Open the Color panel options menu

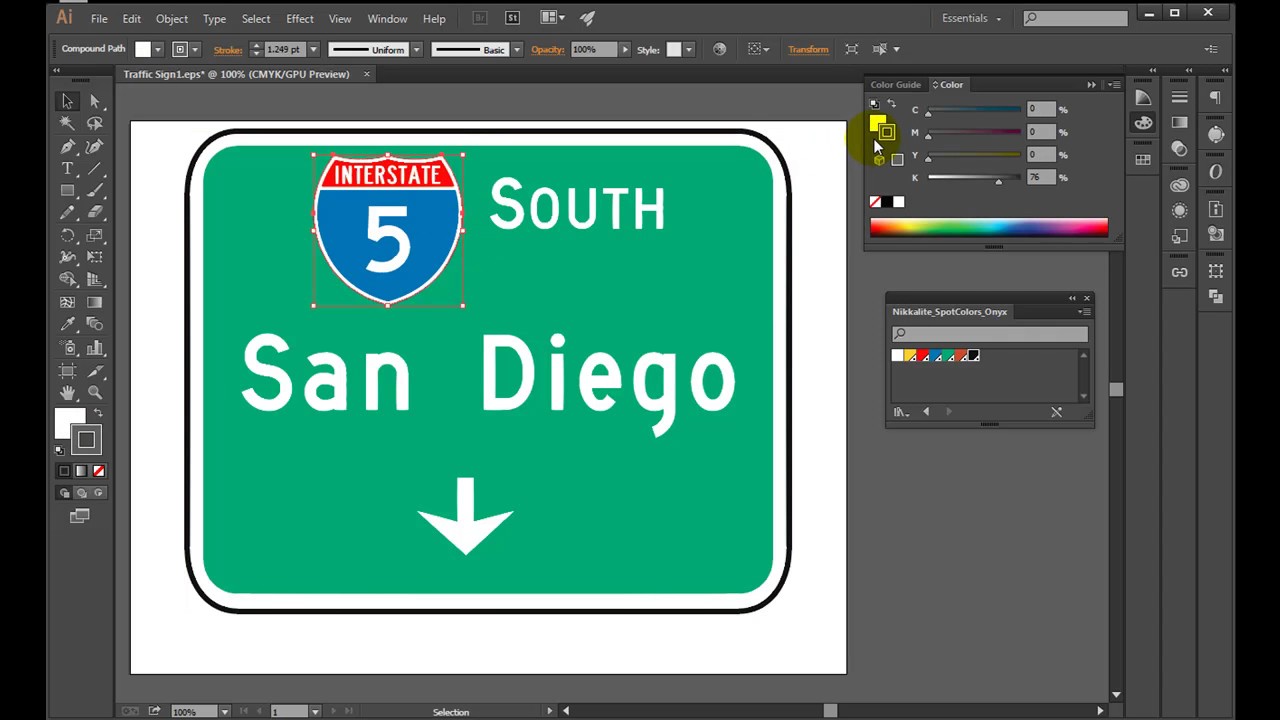click(x=1114, y=85)
